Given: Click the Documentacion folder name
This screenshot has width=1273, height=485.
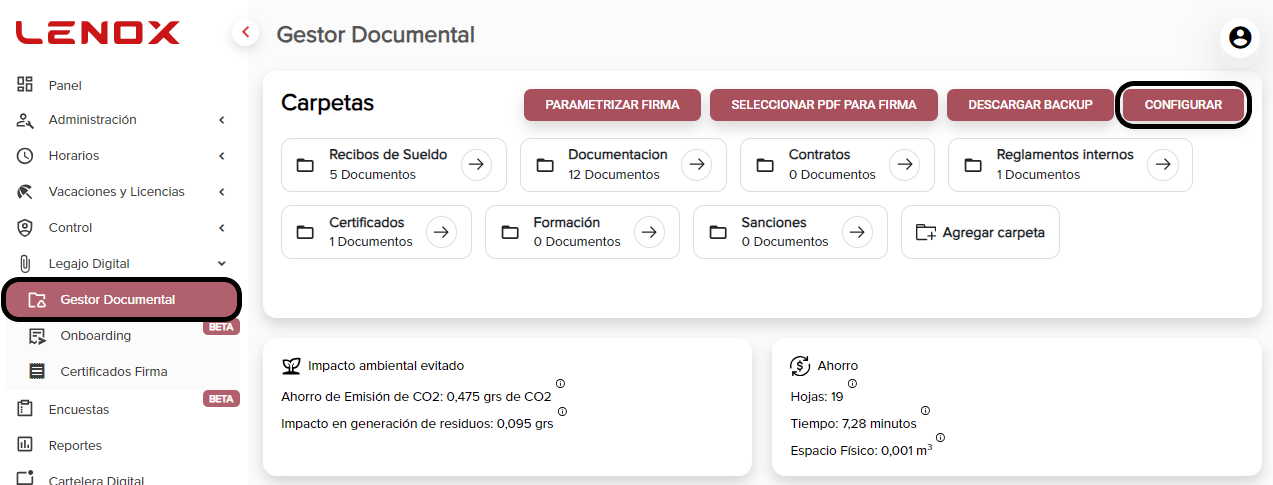Looking at the screenshot, I should 618,155.
